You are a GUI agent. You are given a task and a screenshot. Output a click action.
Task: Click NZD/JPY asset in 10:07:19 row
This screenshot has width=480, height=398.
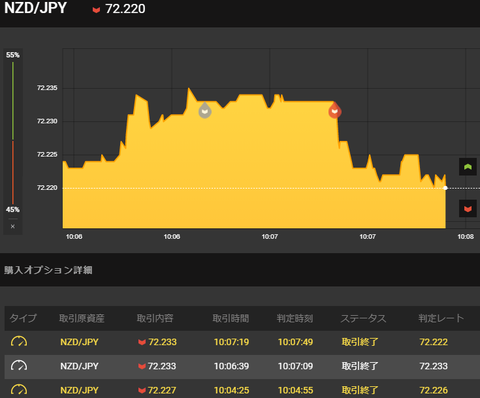click(x=79, y=342)
